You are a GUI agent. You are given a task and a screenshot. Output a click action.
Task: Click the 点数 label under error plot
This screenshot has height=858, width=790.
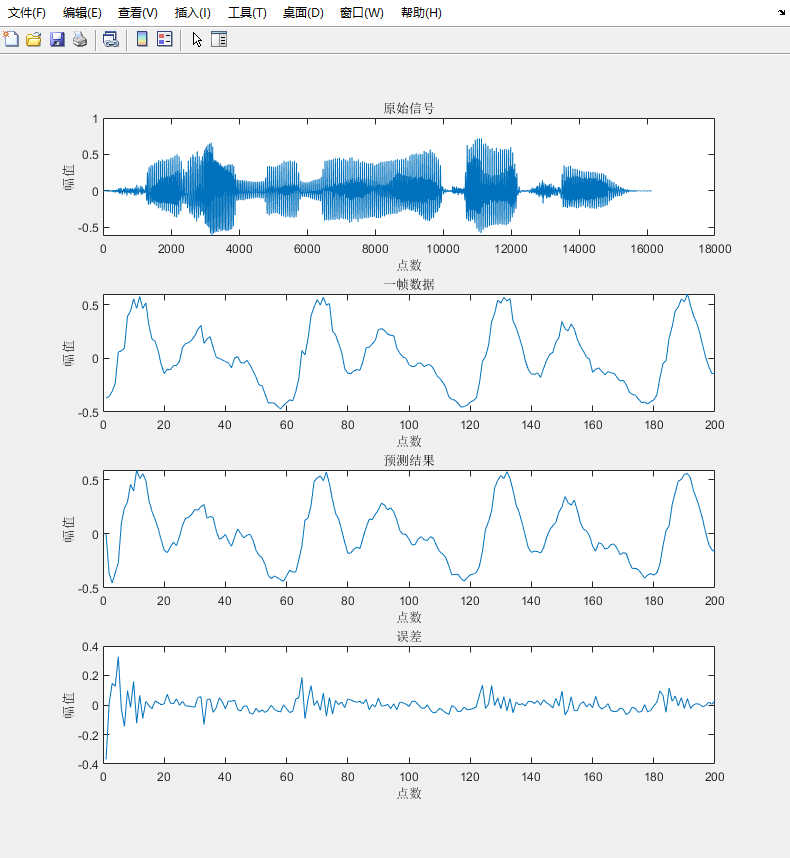point(409,793)
